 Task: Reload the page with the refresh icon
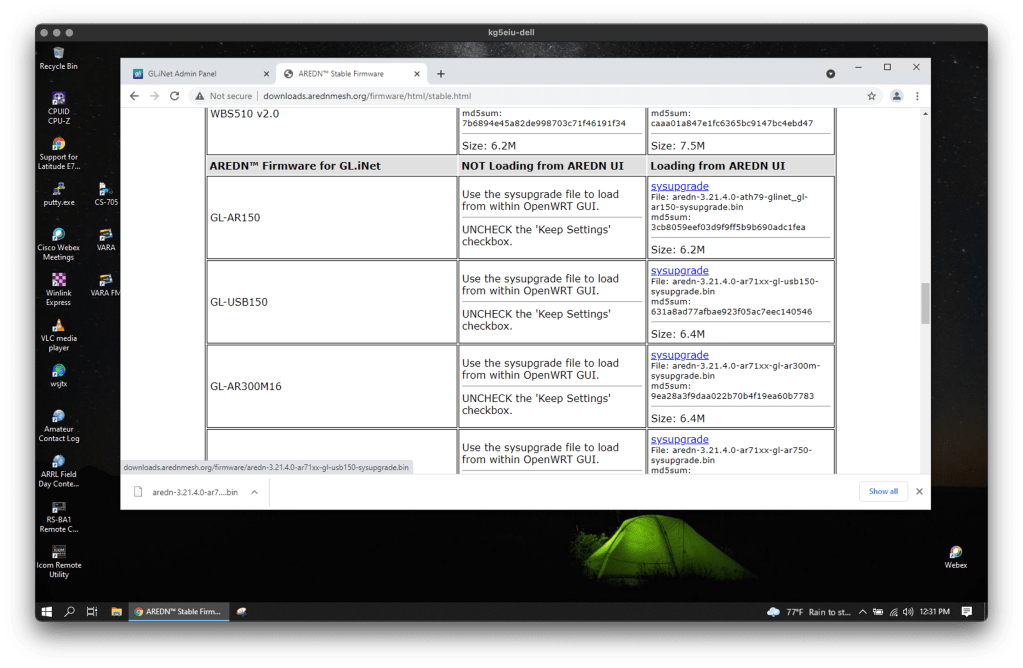[174, 96]
